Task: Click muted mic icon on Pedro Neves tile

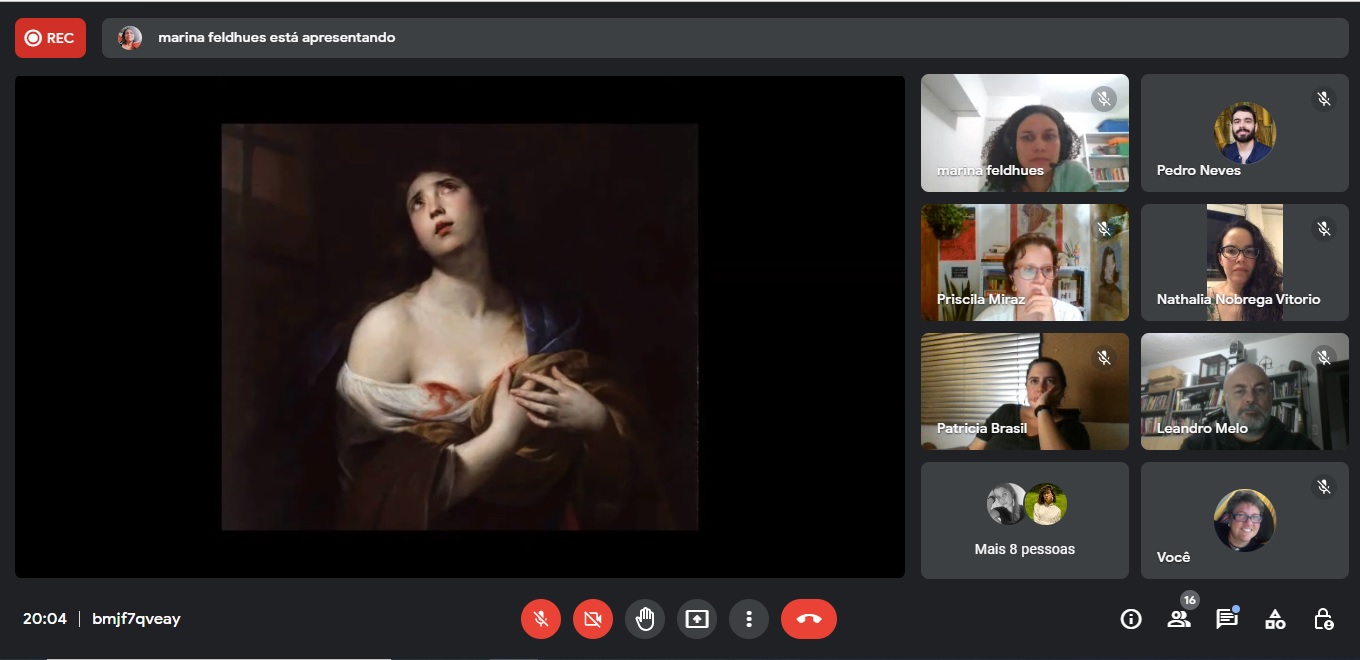Action: pyautogui.click(x=1324, y=99)
